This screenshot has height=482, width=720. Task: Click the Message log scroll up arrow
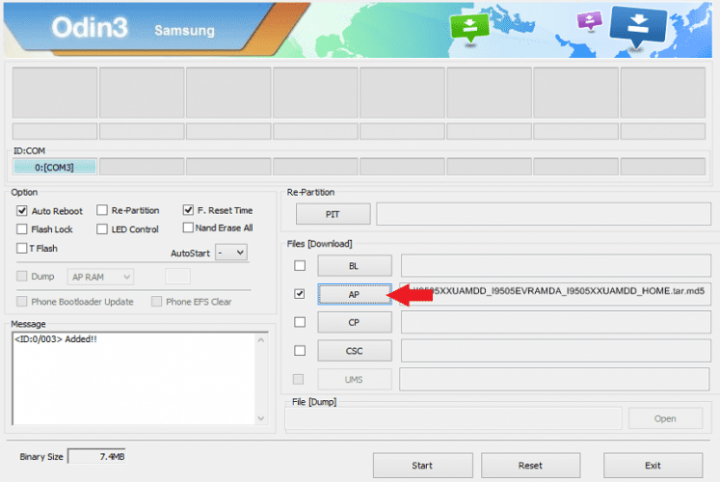[x=261, y=340]
